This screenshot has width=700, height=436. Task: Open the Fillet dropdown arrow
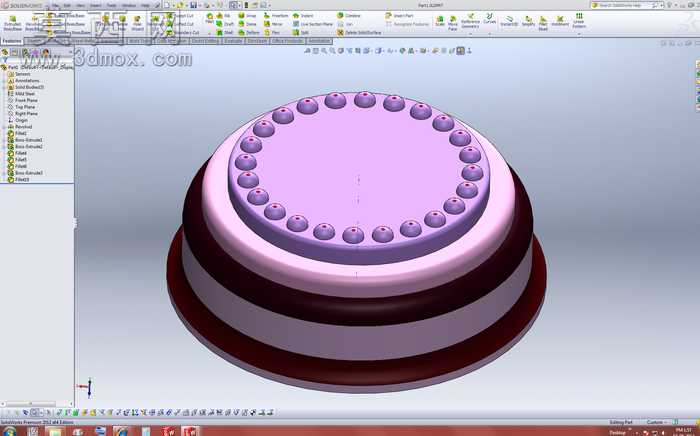point(209,33)
